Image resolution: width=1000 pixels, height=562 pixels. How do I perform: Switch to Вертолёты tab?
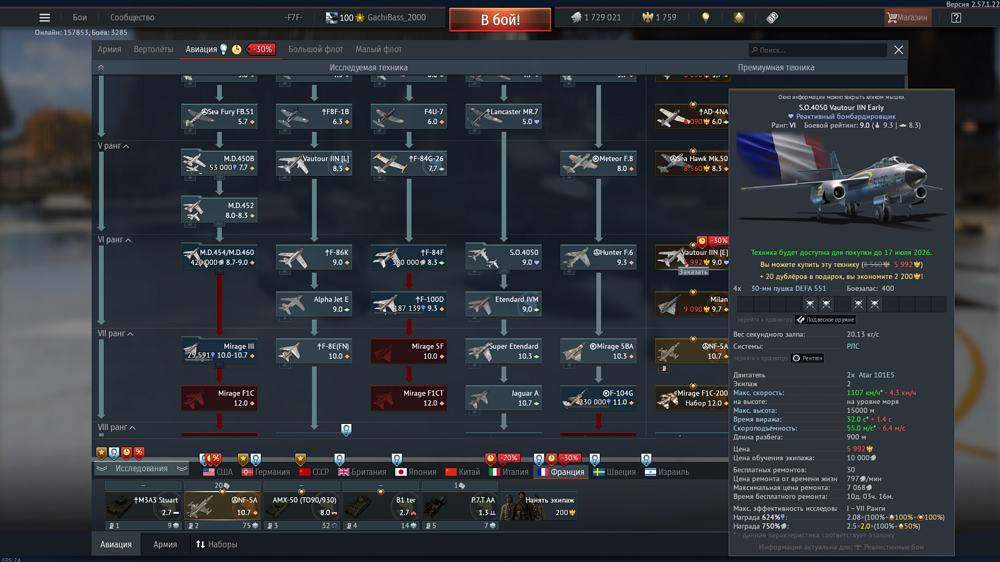point(153,49)
